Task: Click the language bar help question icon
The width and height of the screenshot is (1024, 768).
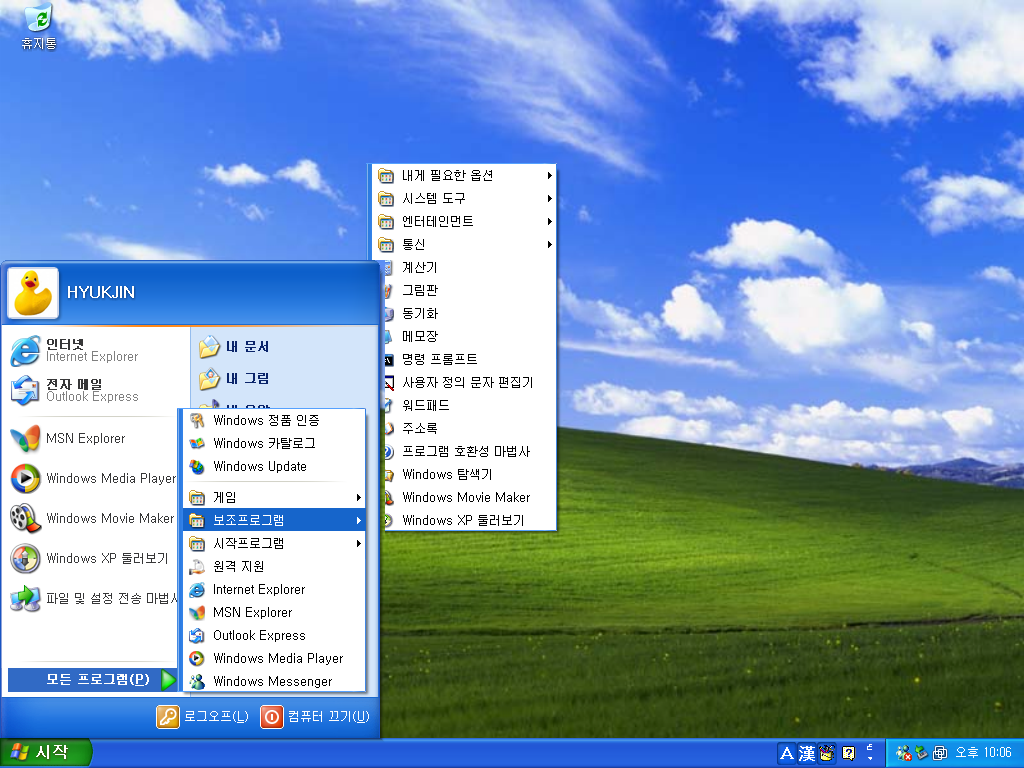Action: coord(848,753)
